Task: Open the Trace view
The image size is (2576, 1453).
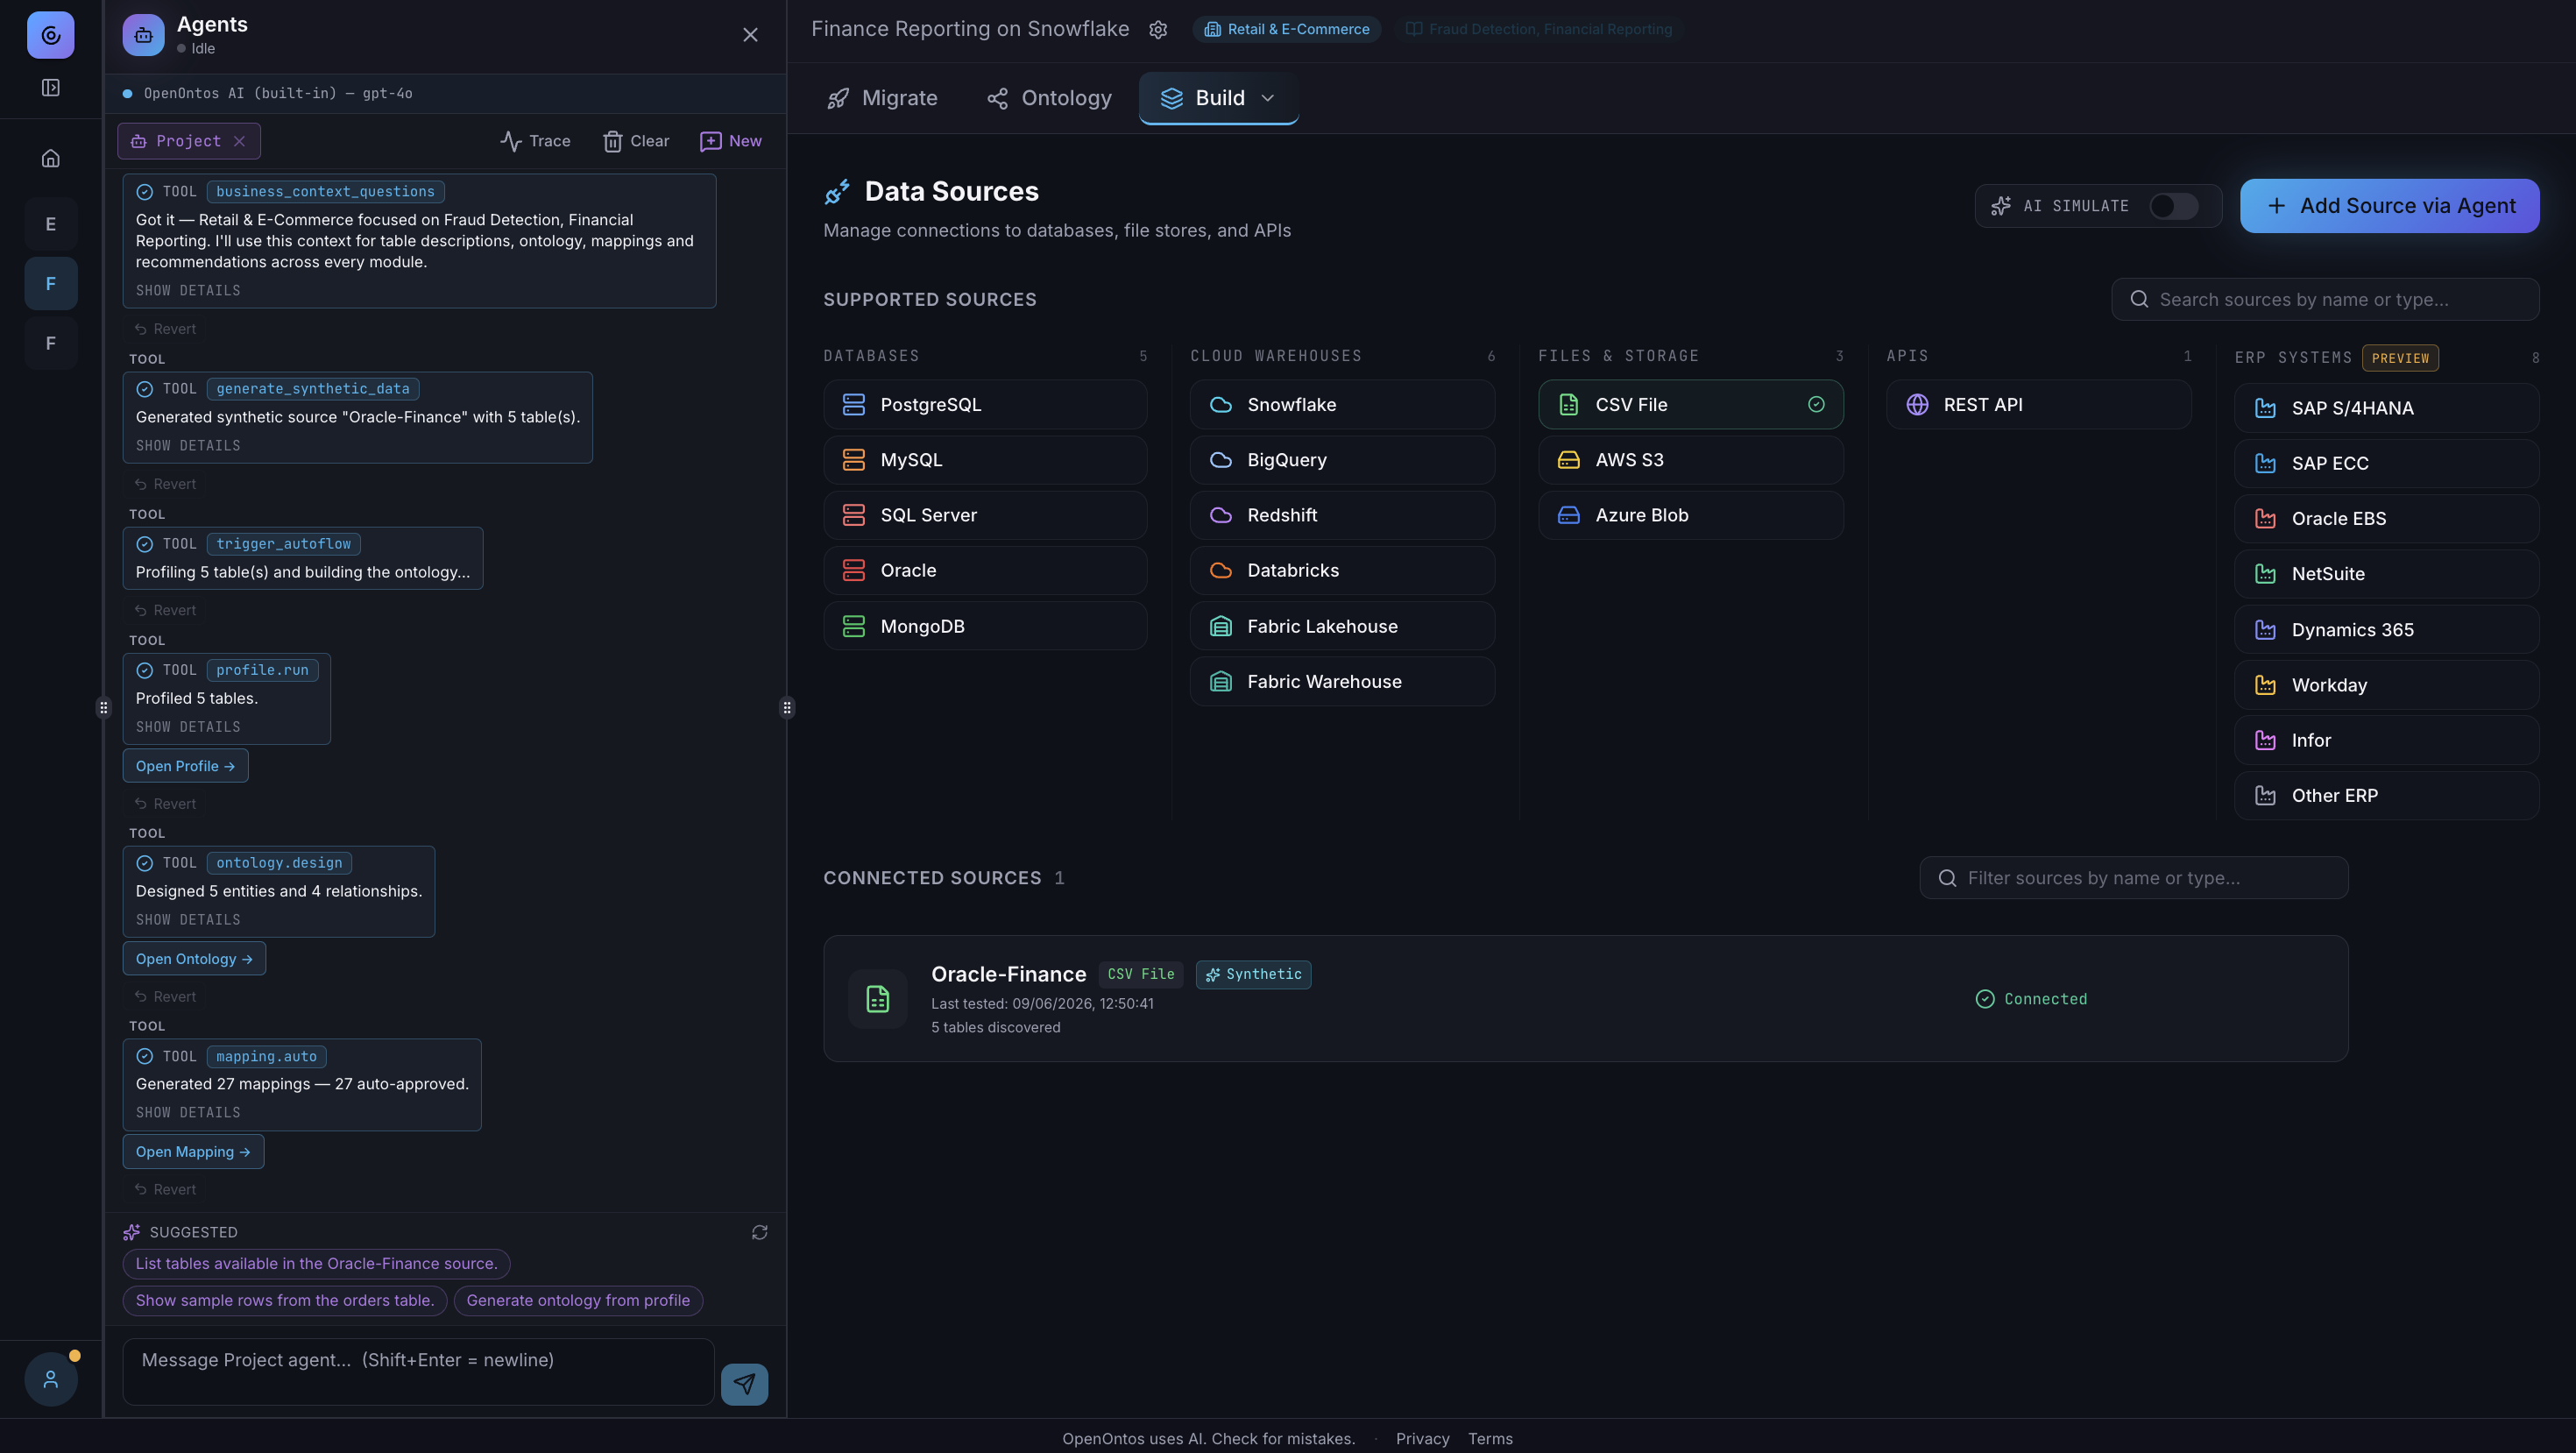Action: click(535, 141)
